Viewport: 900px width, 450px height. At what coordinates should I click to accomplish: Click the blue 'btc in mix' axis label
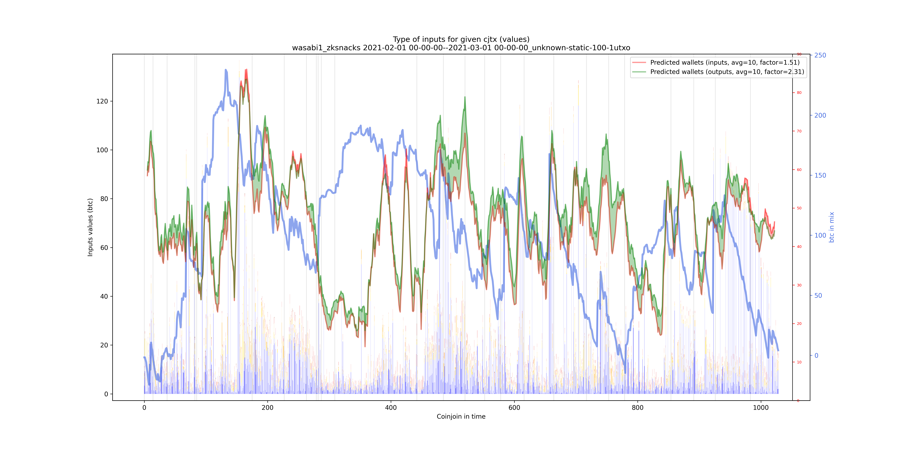point(831,227)
